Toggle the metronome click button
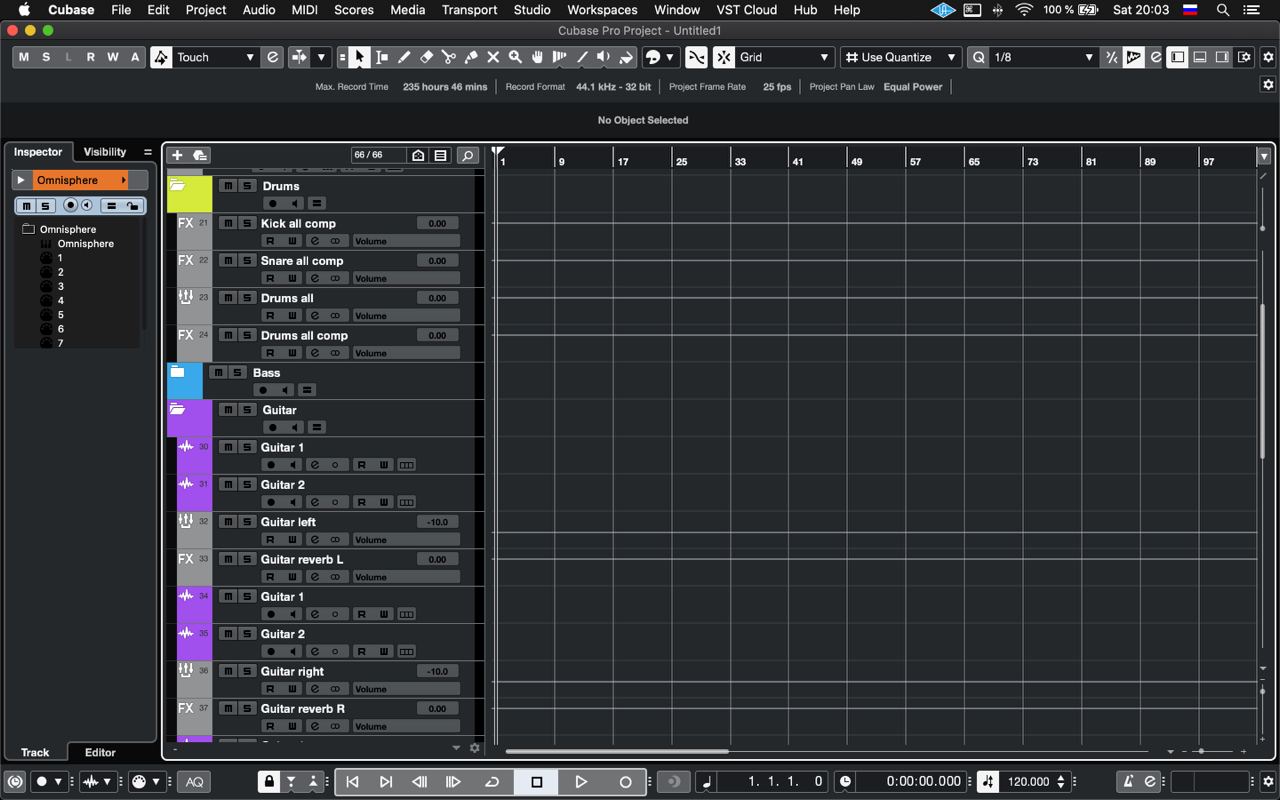Screen dimensions: 1280x800 [1128, 782]
